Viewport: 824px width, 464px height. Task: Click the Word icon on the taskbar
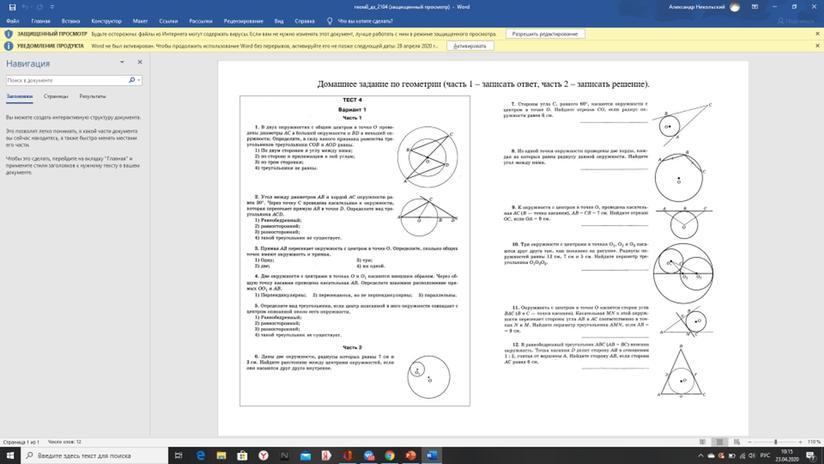coord(431,456)
